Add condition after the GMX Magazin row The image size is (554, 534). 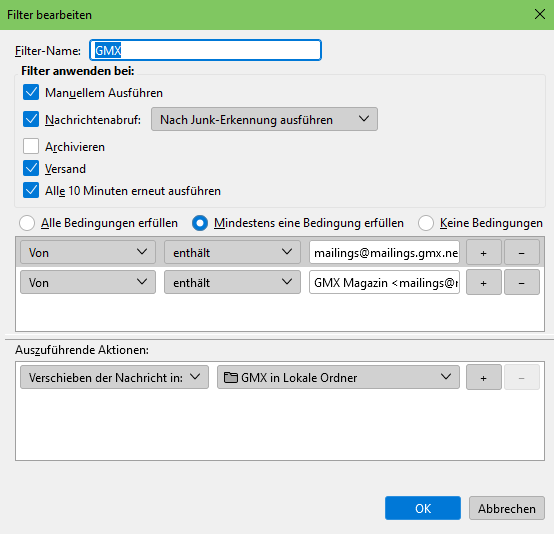point(484,282)
